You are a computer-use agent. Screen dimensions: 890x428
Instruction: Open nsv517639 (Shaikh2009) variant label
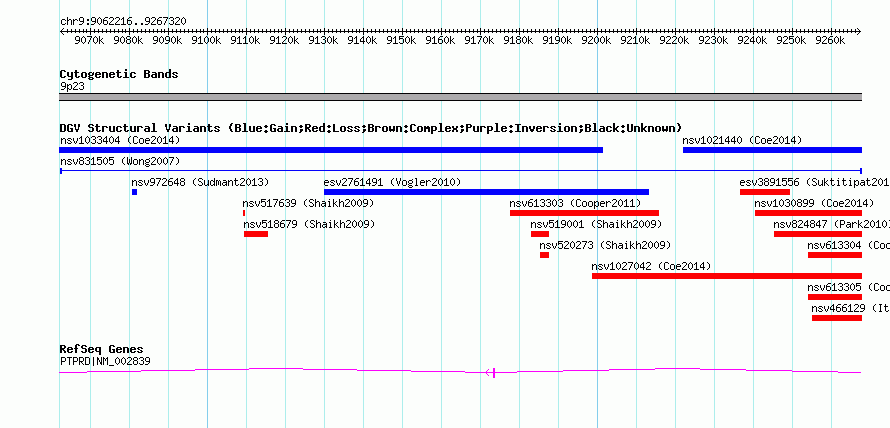coord(308,203)
